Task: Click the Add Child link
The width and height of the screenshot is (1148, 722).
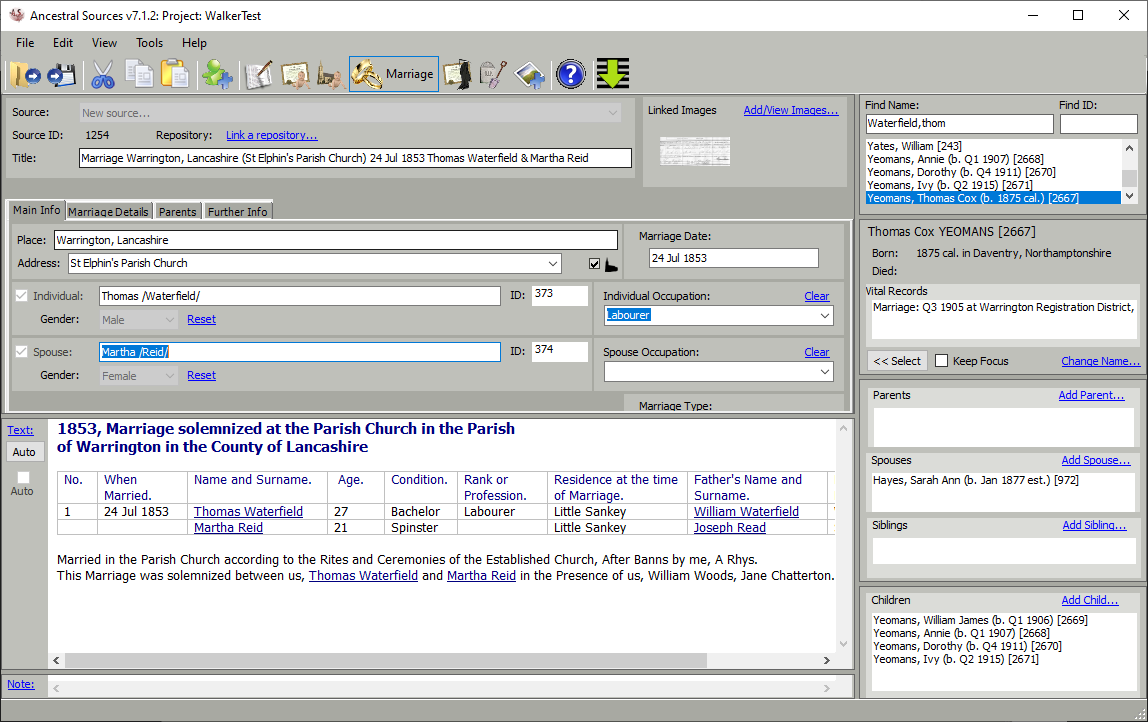Action: [x=1090, y=600]
